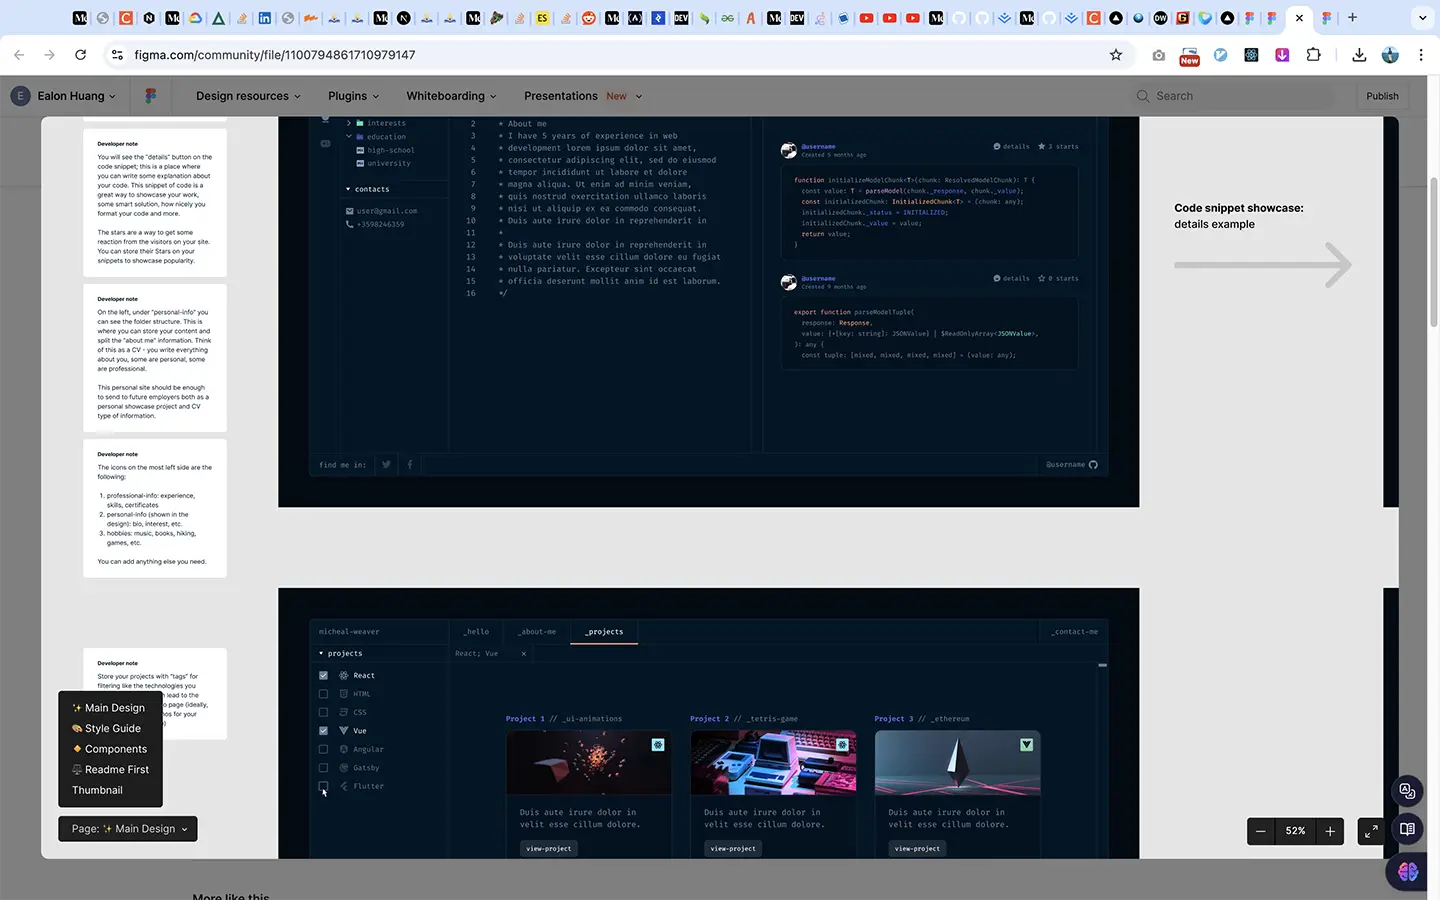Open the browser Extensions puzzle icon
1440x900 pixels.
[x=1314, y=55]
